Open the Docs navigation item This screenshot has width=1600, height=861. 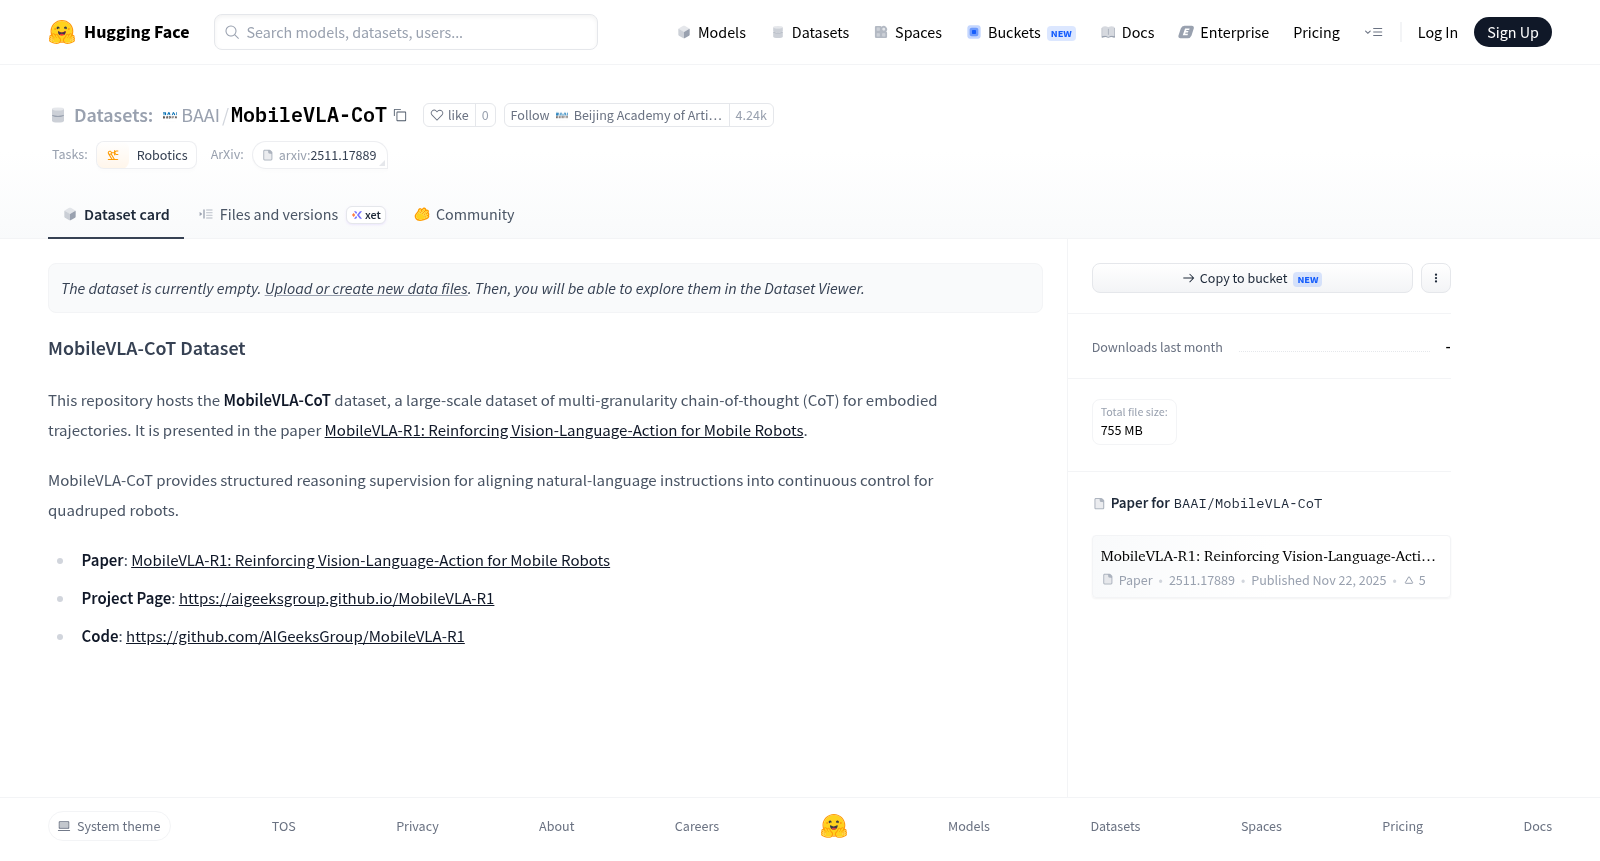pos(1127,32)
